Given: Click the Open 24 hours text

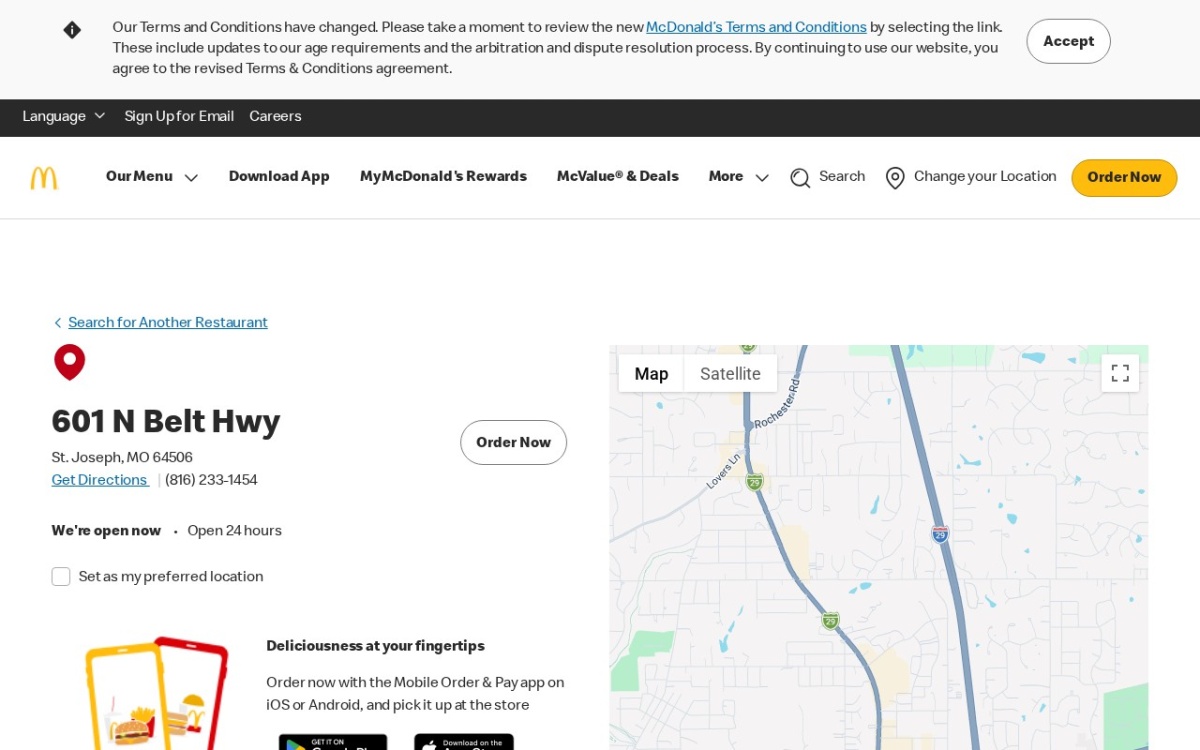Looking at the screenshot, I should point(234,531).
